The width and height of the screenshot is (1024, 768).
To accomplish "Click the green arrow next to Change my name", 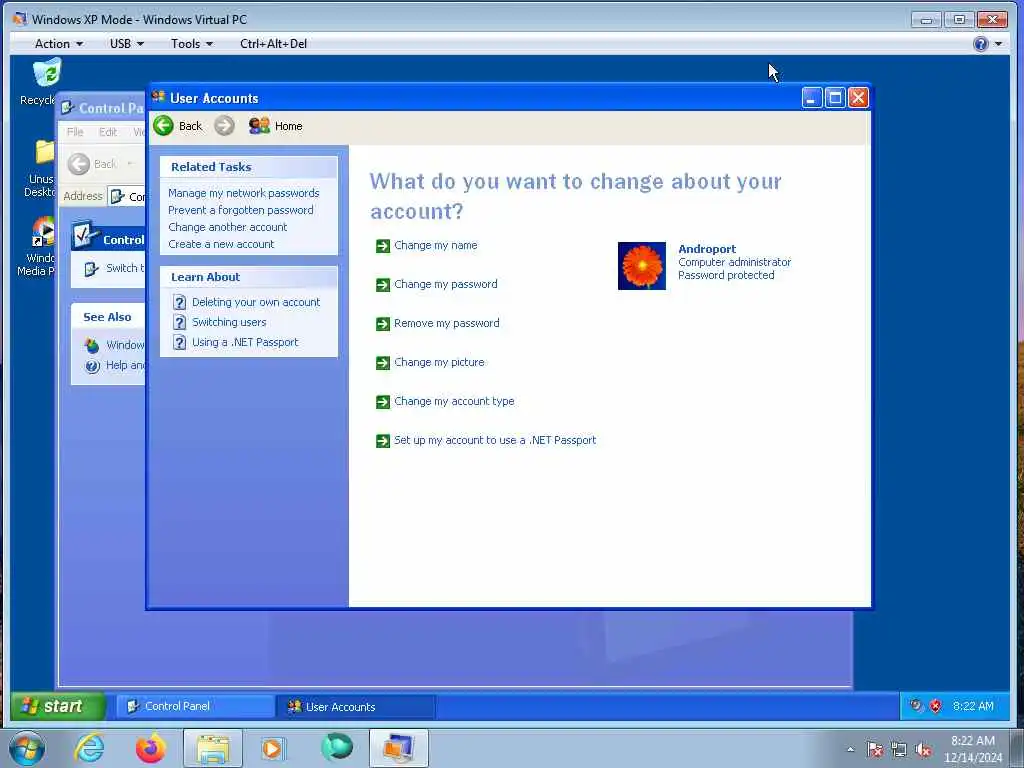I will 383,246.
